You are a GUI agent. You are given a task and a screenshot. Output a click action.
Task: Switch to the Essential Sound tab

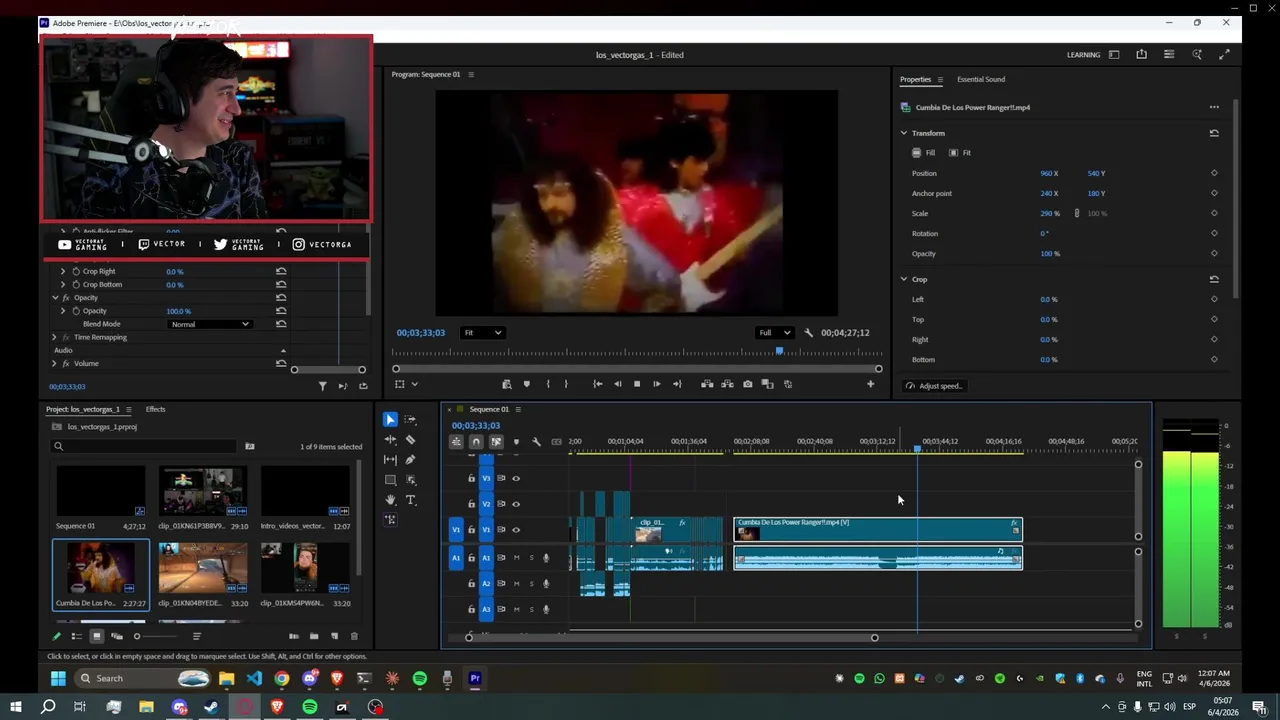point(981,79)
